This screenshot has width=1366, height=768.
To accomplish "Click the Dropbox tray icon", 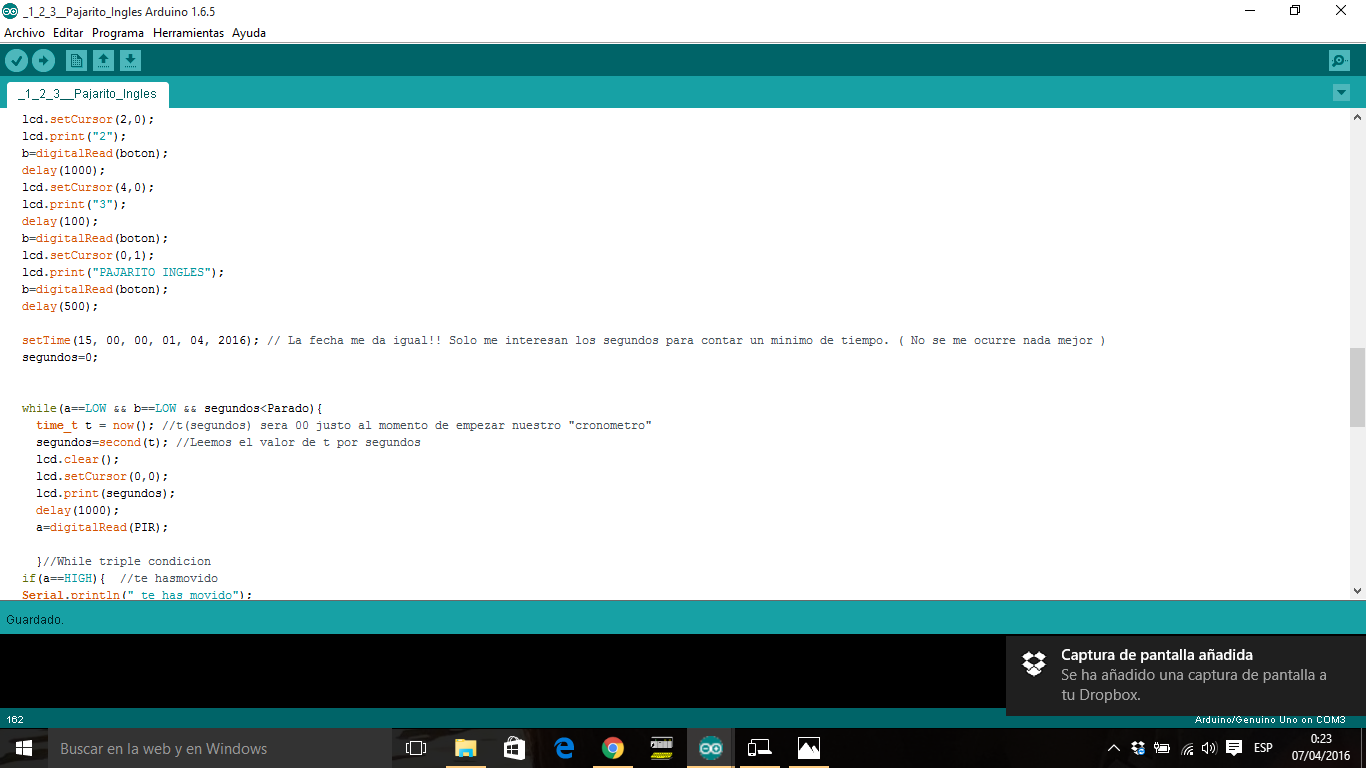I will pyautogui.click(x=1138, y=748).
